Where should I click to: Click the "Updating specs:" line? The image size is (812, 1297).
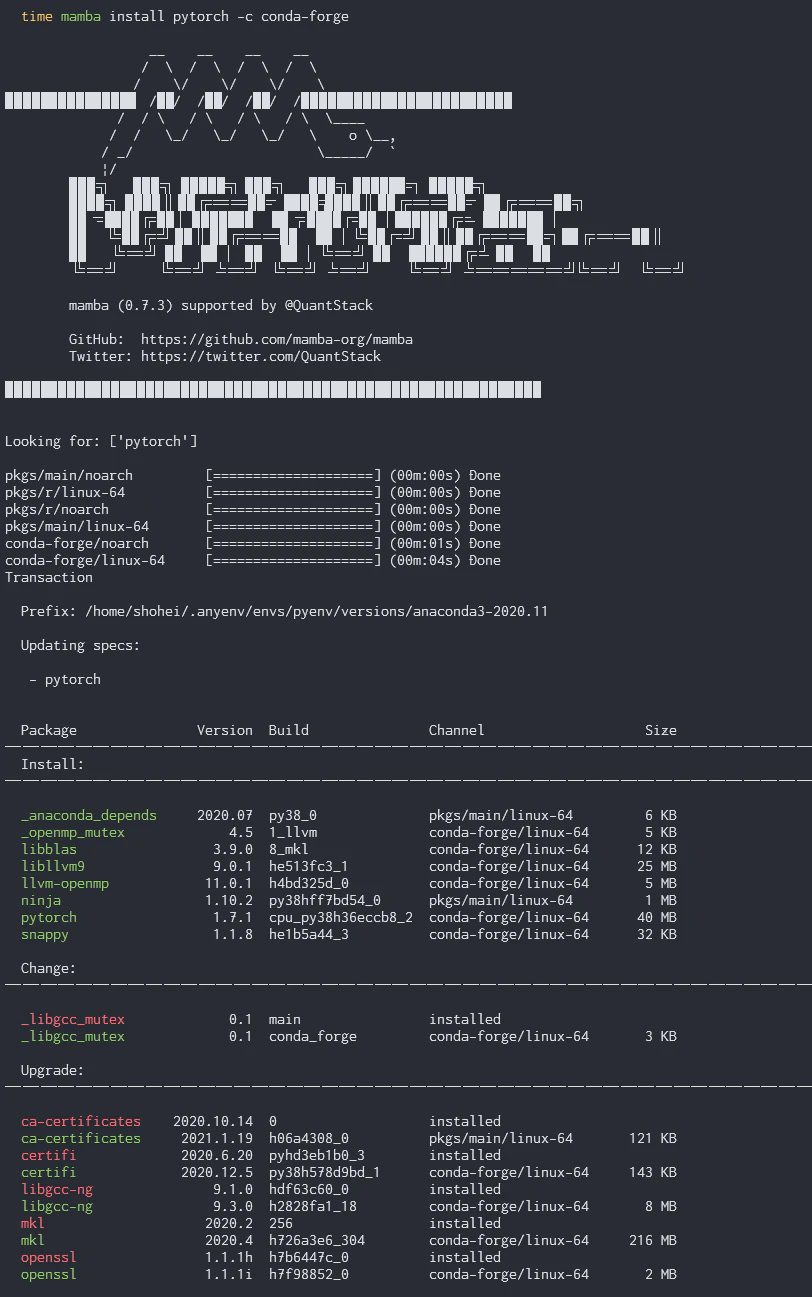[x=81, y=645]
